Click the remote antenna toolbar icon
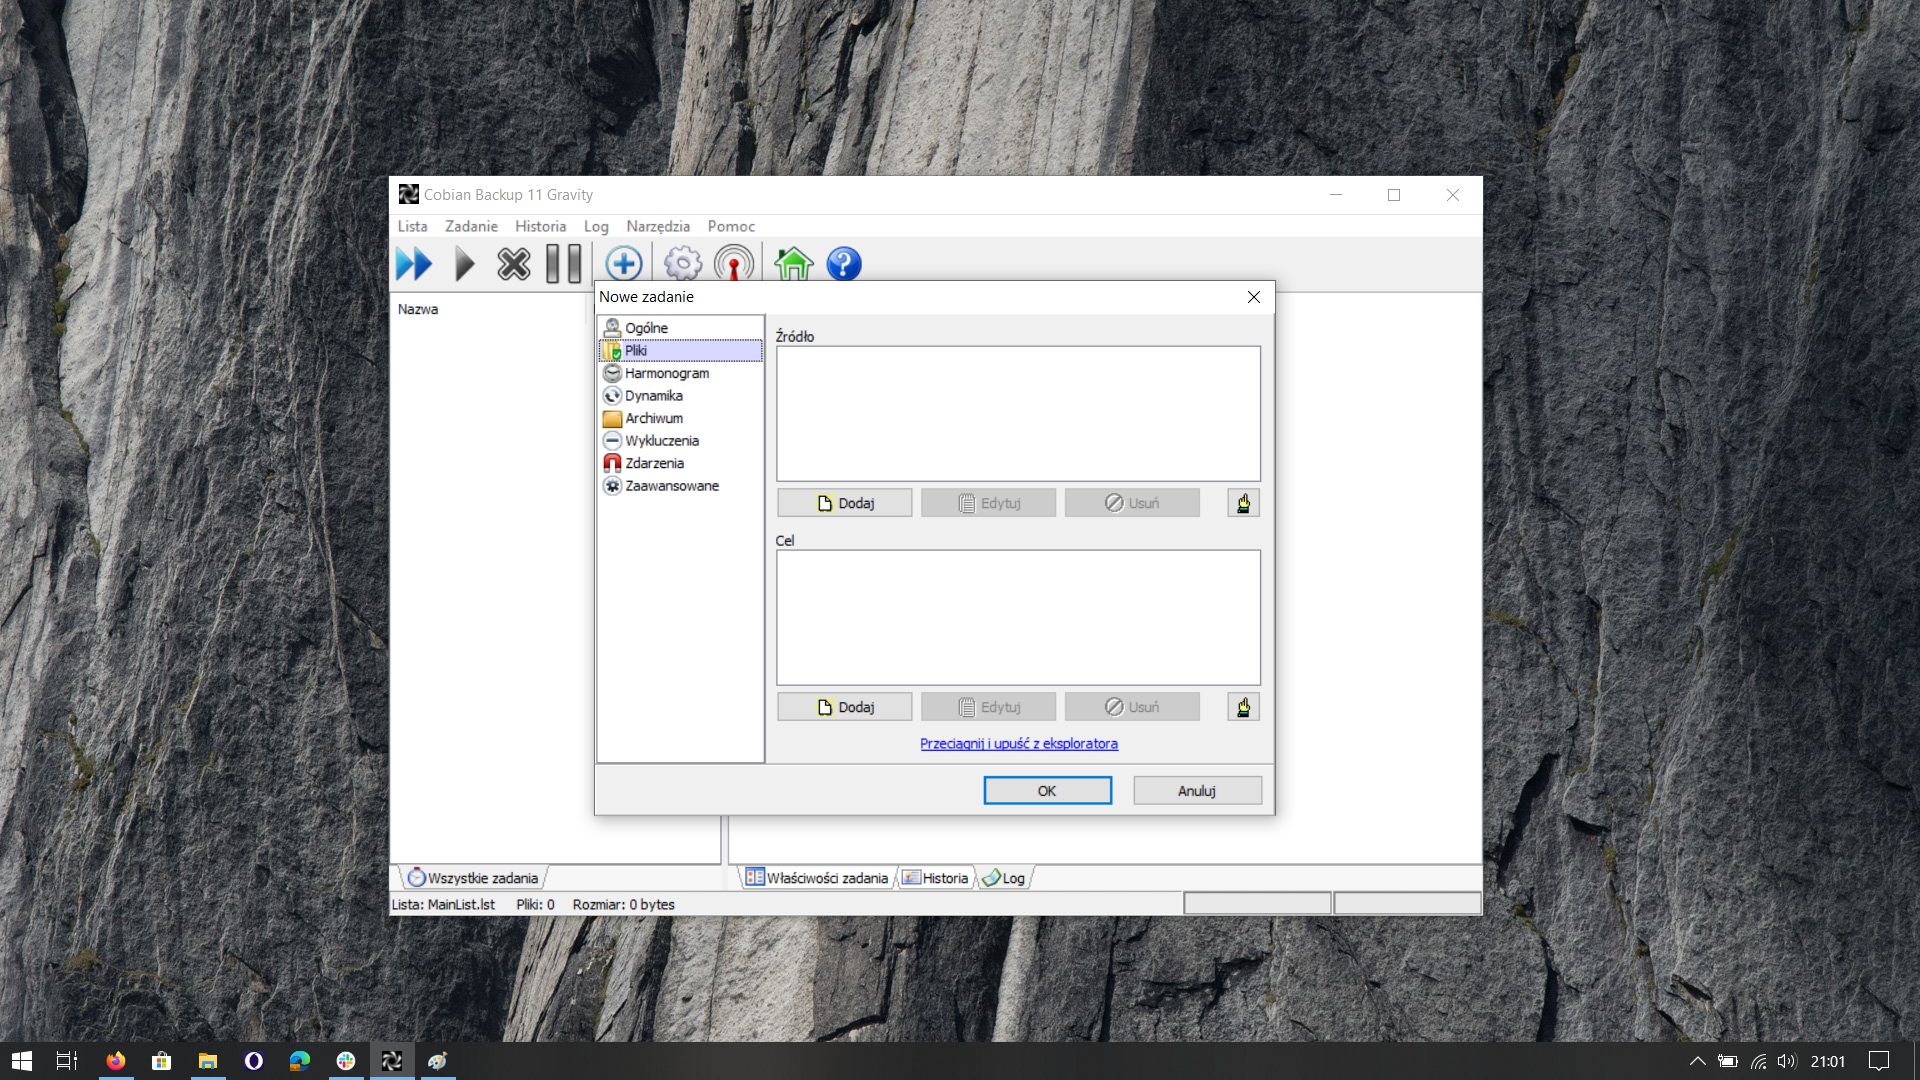1920x1080 pixels. 734,264
